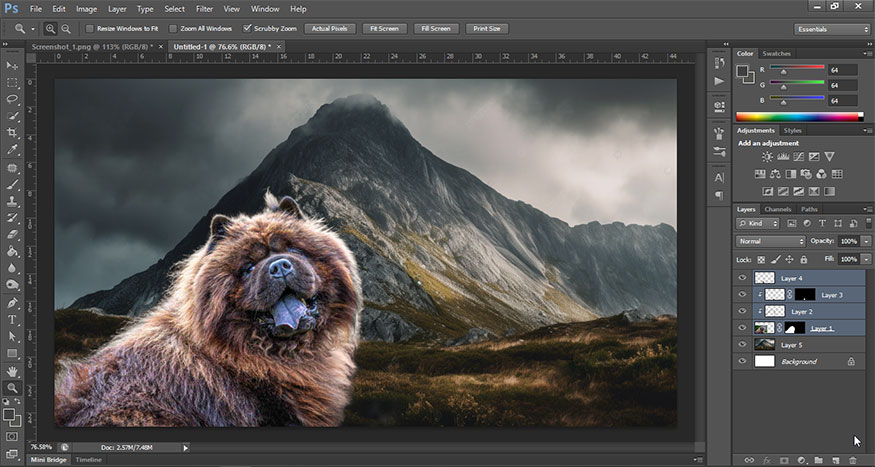Select the Hand tool

[12, 372]
